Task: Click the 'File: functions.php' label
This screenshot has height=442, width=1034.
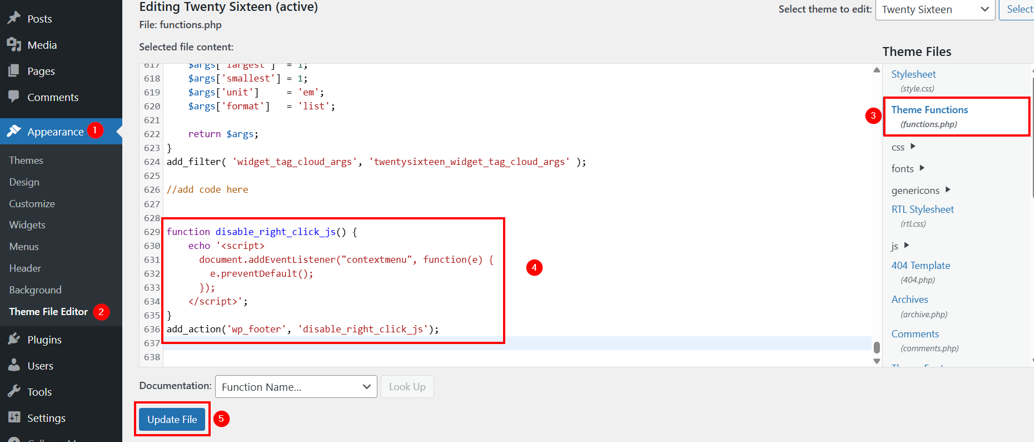Action: click(x=180, y=25)
